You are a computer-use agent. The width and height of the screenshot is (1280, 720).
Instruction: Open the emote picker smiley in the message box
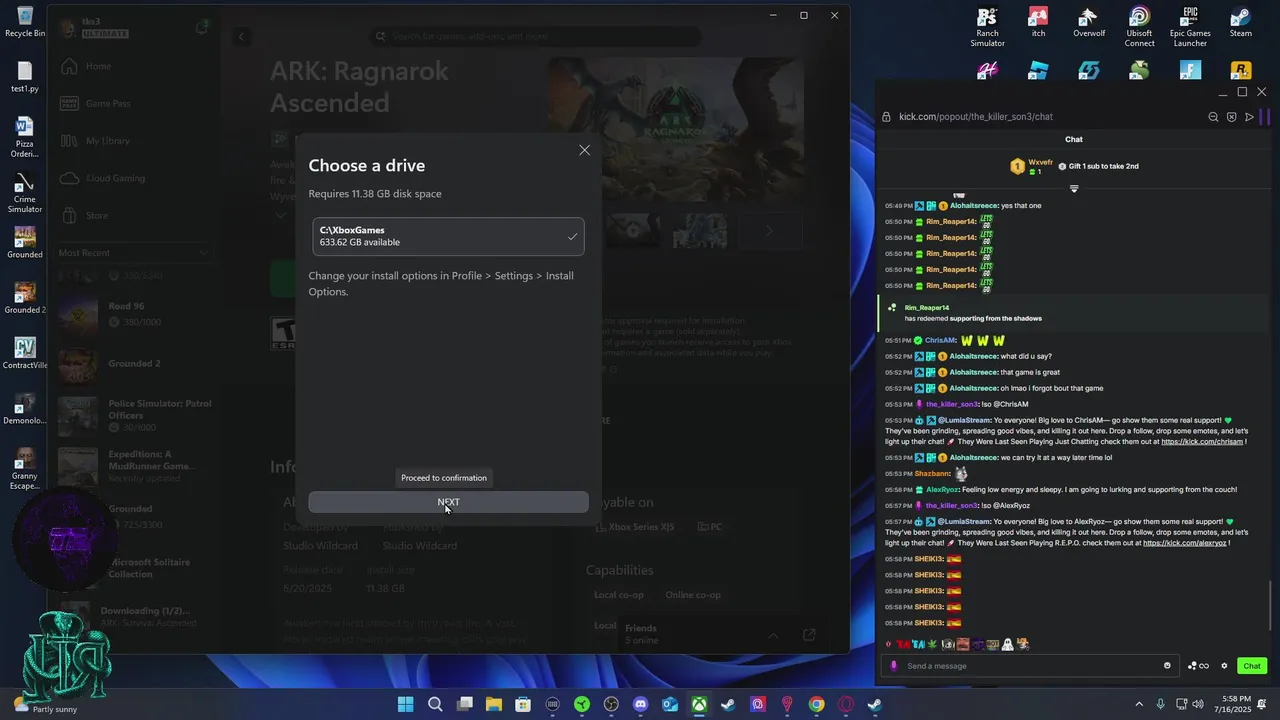point(1167,666)
